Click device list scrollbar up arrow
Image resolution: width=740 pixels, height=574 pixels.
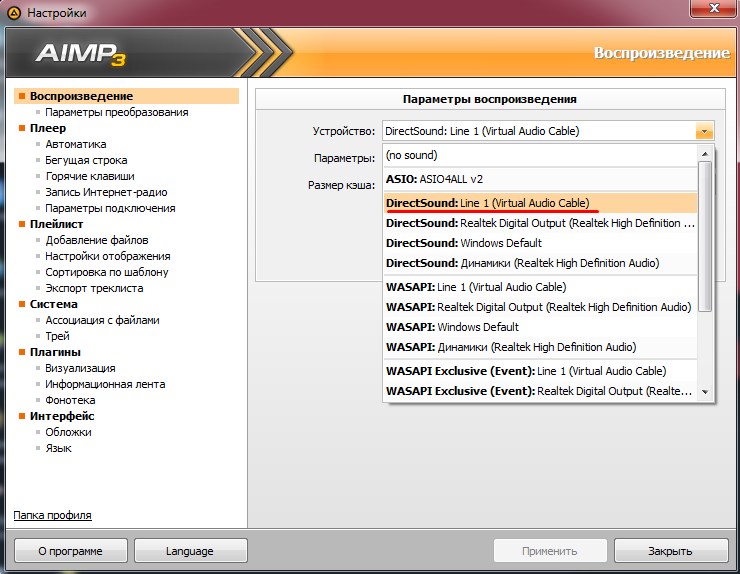pyautogui.click(x=705, y=154)
